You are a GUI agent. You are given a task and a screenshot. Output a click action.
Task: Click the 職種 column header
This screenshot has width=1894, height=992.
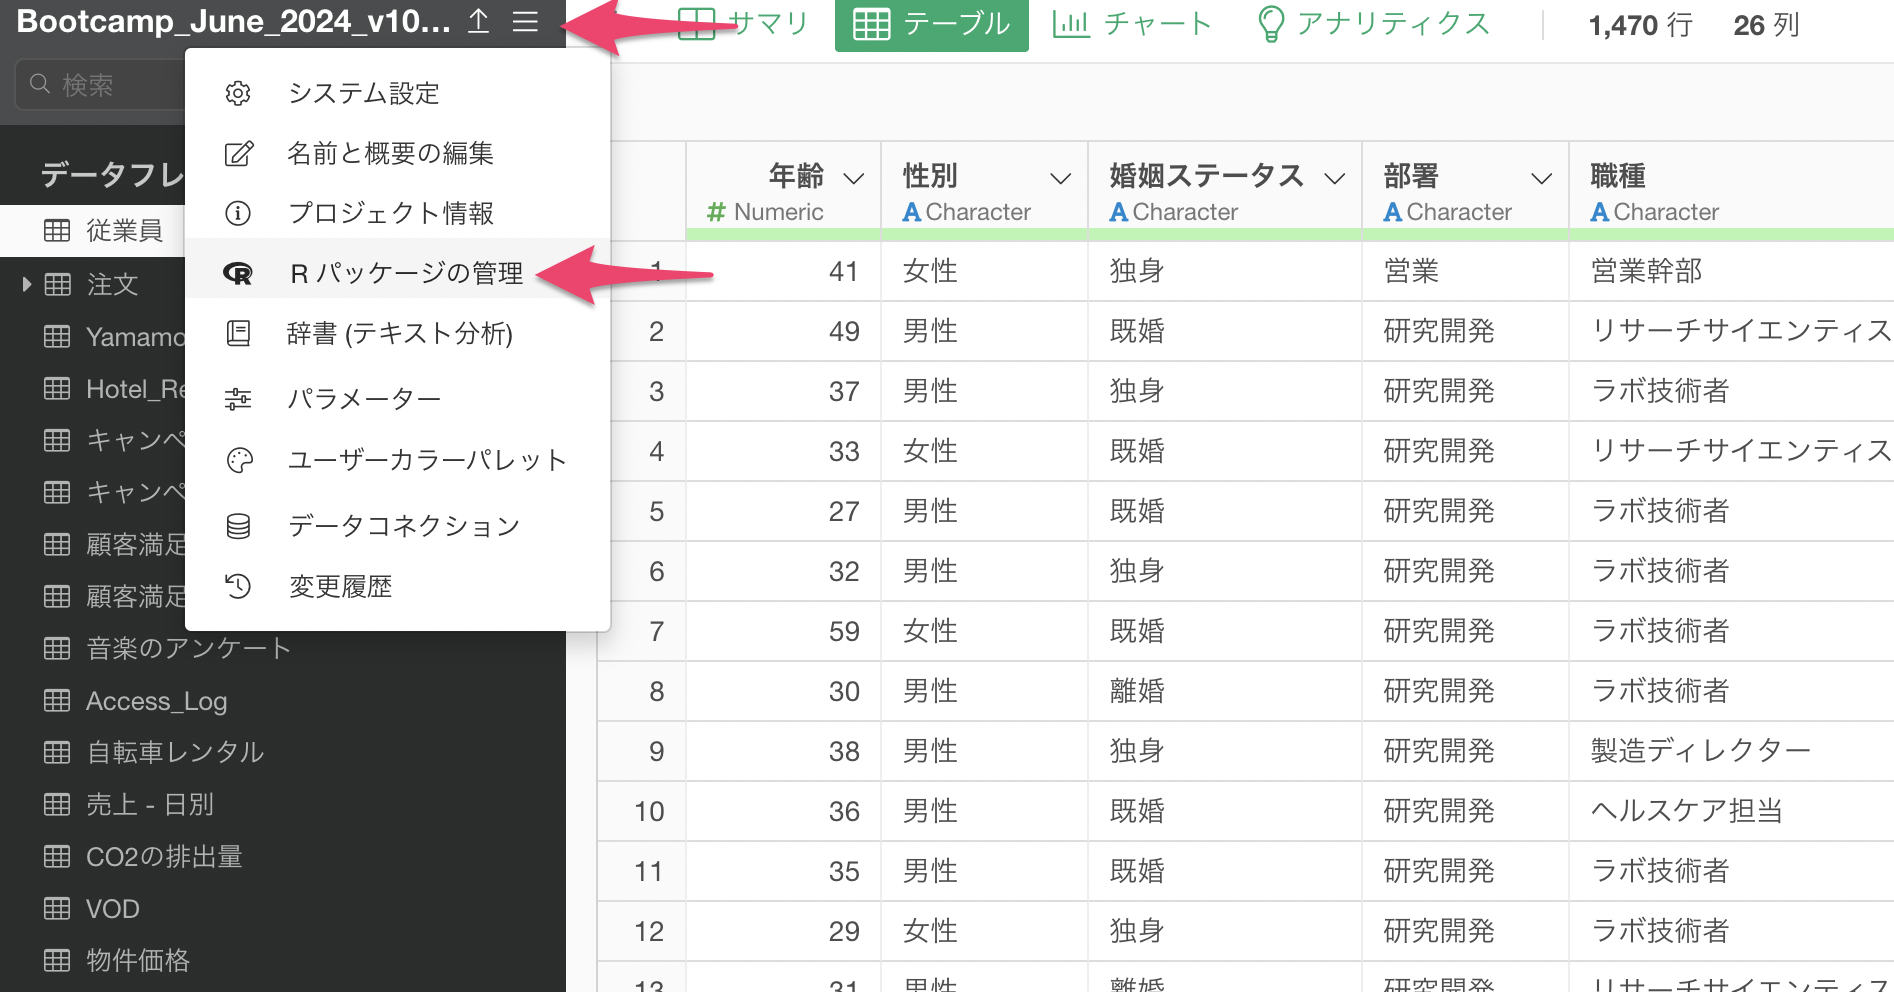click(1731, 191)
